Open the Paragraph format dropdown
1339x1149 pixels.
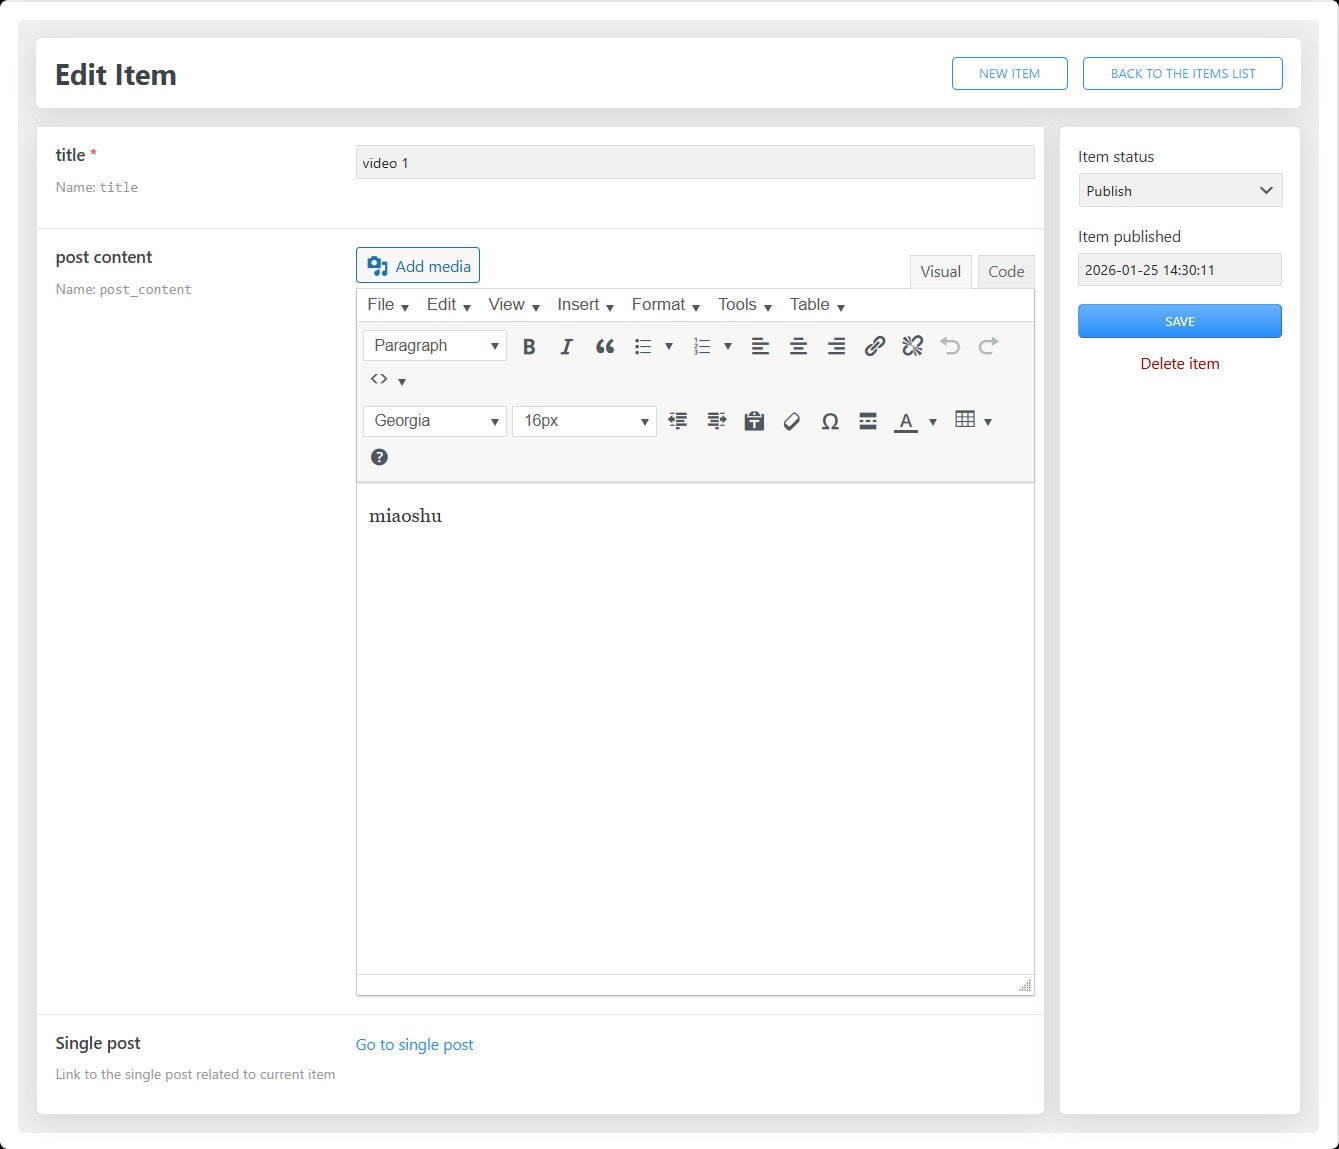435,346
